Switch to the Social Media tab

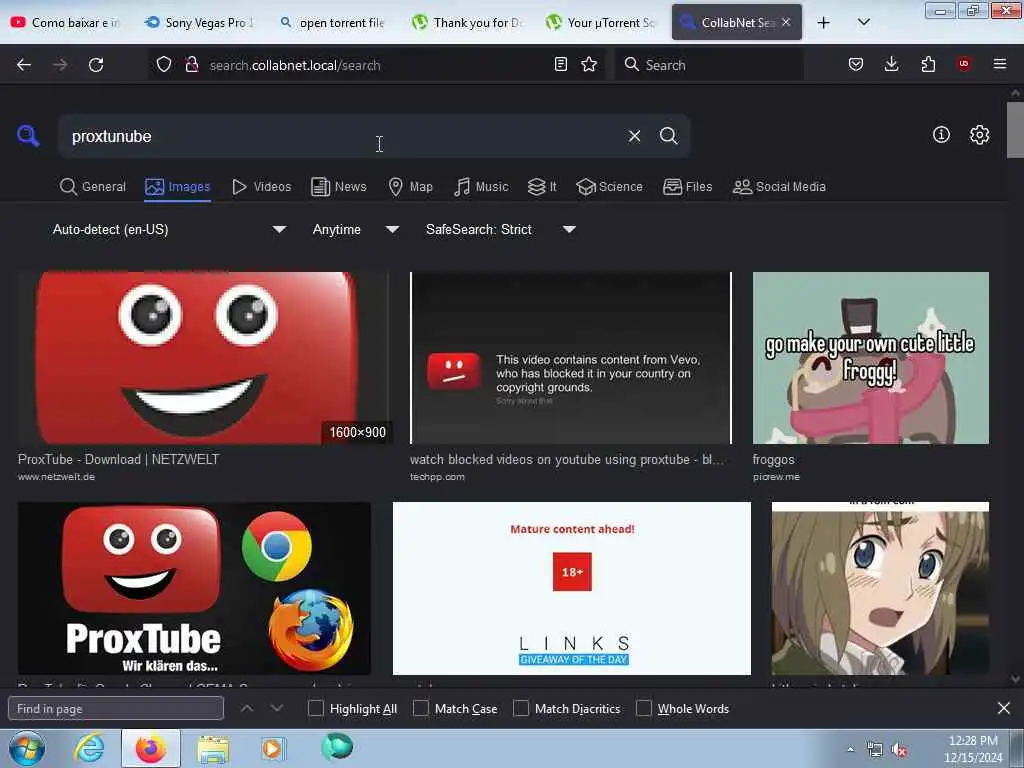(x=779, y=187)
